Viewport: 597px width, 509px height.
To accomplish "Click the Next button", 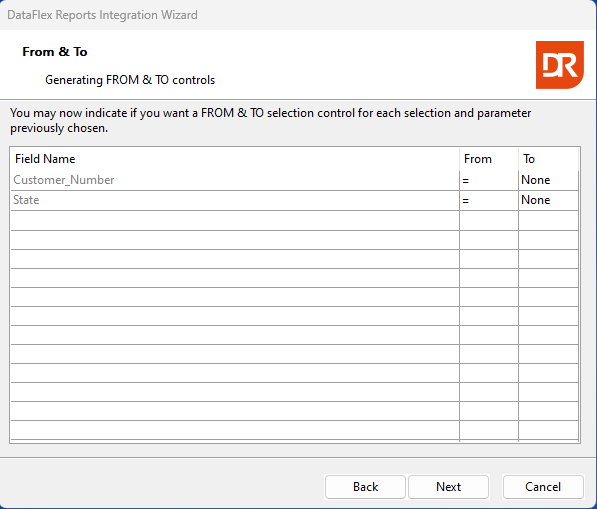I will [449, 487].
